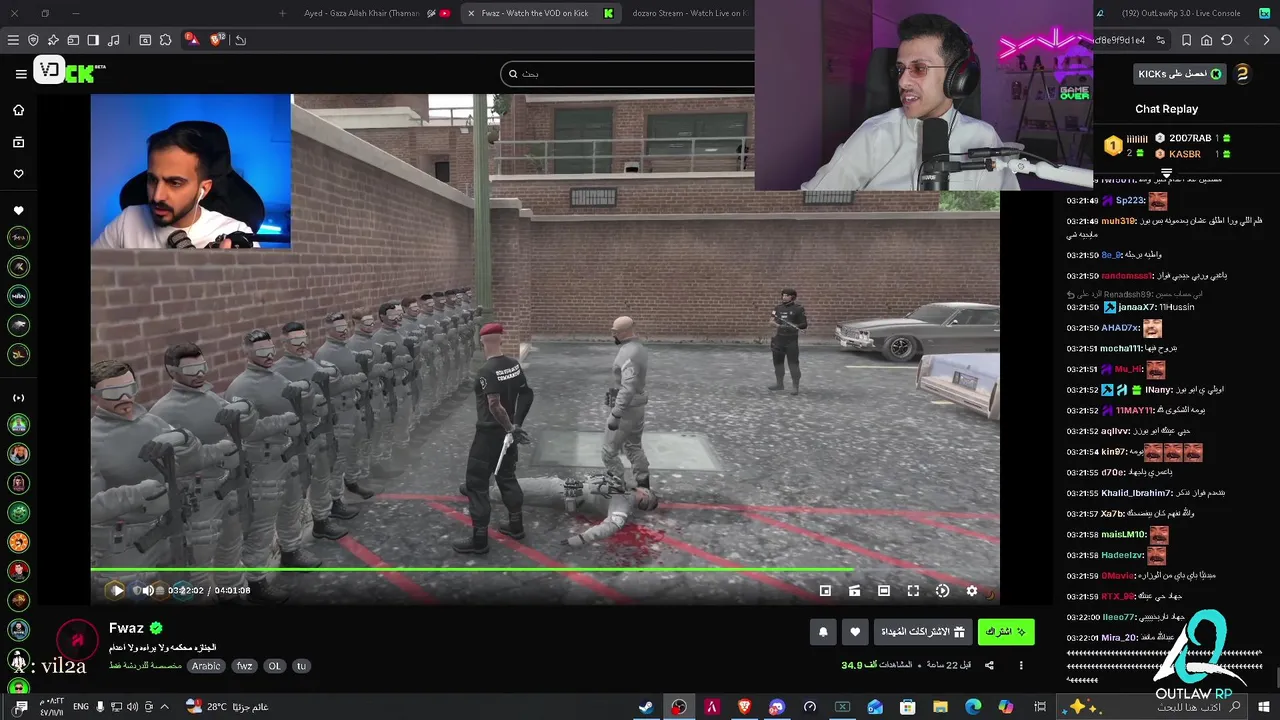1280x720 pixels.
Task: Open the heart outline icon in sidebar
Action: pos(18,174)
